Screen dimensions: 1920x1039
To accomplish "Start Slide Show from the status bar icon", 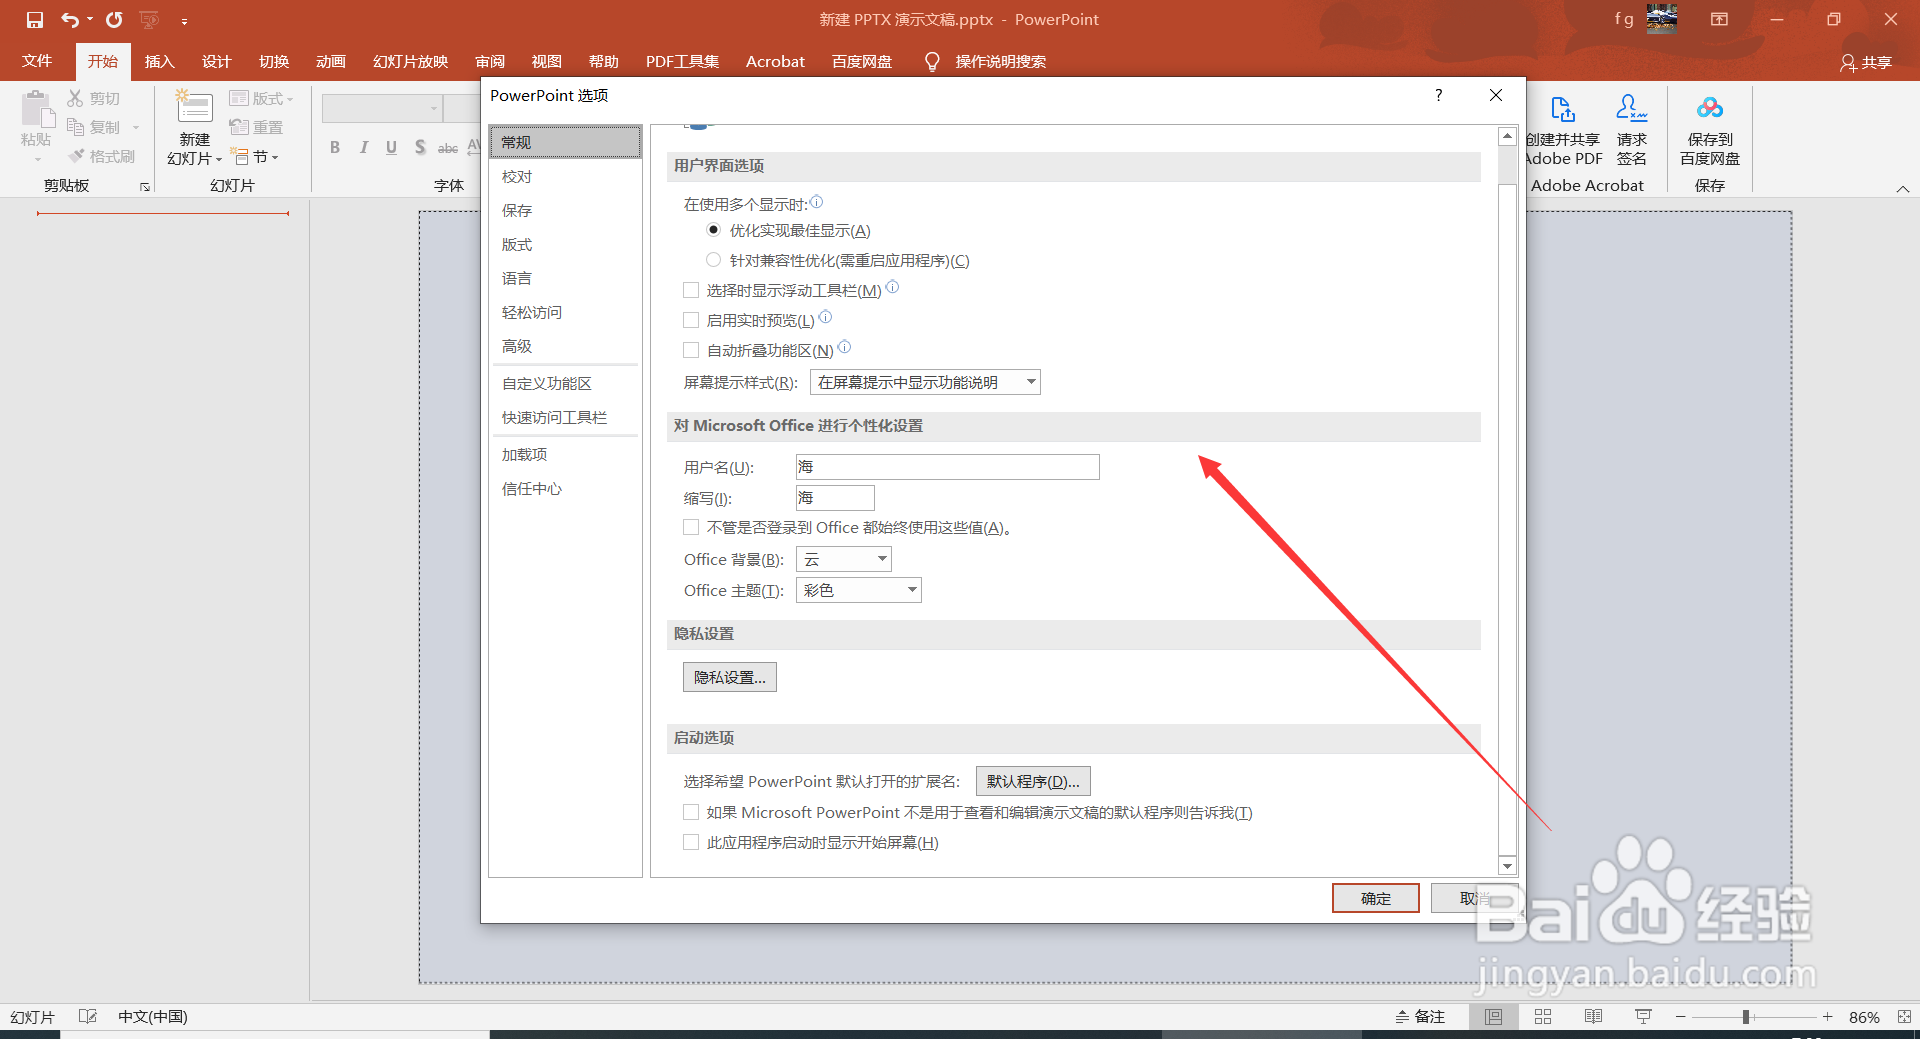I will point(1643,1016).
